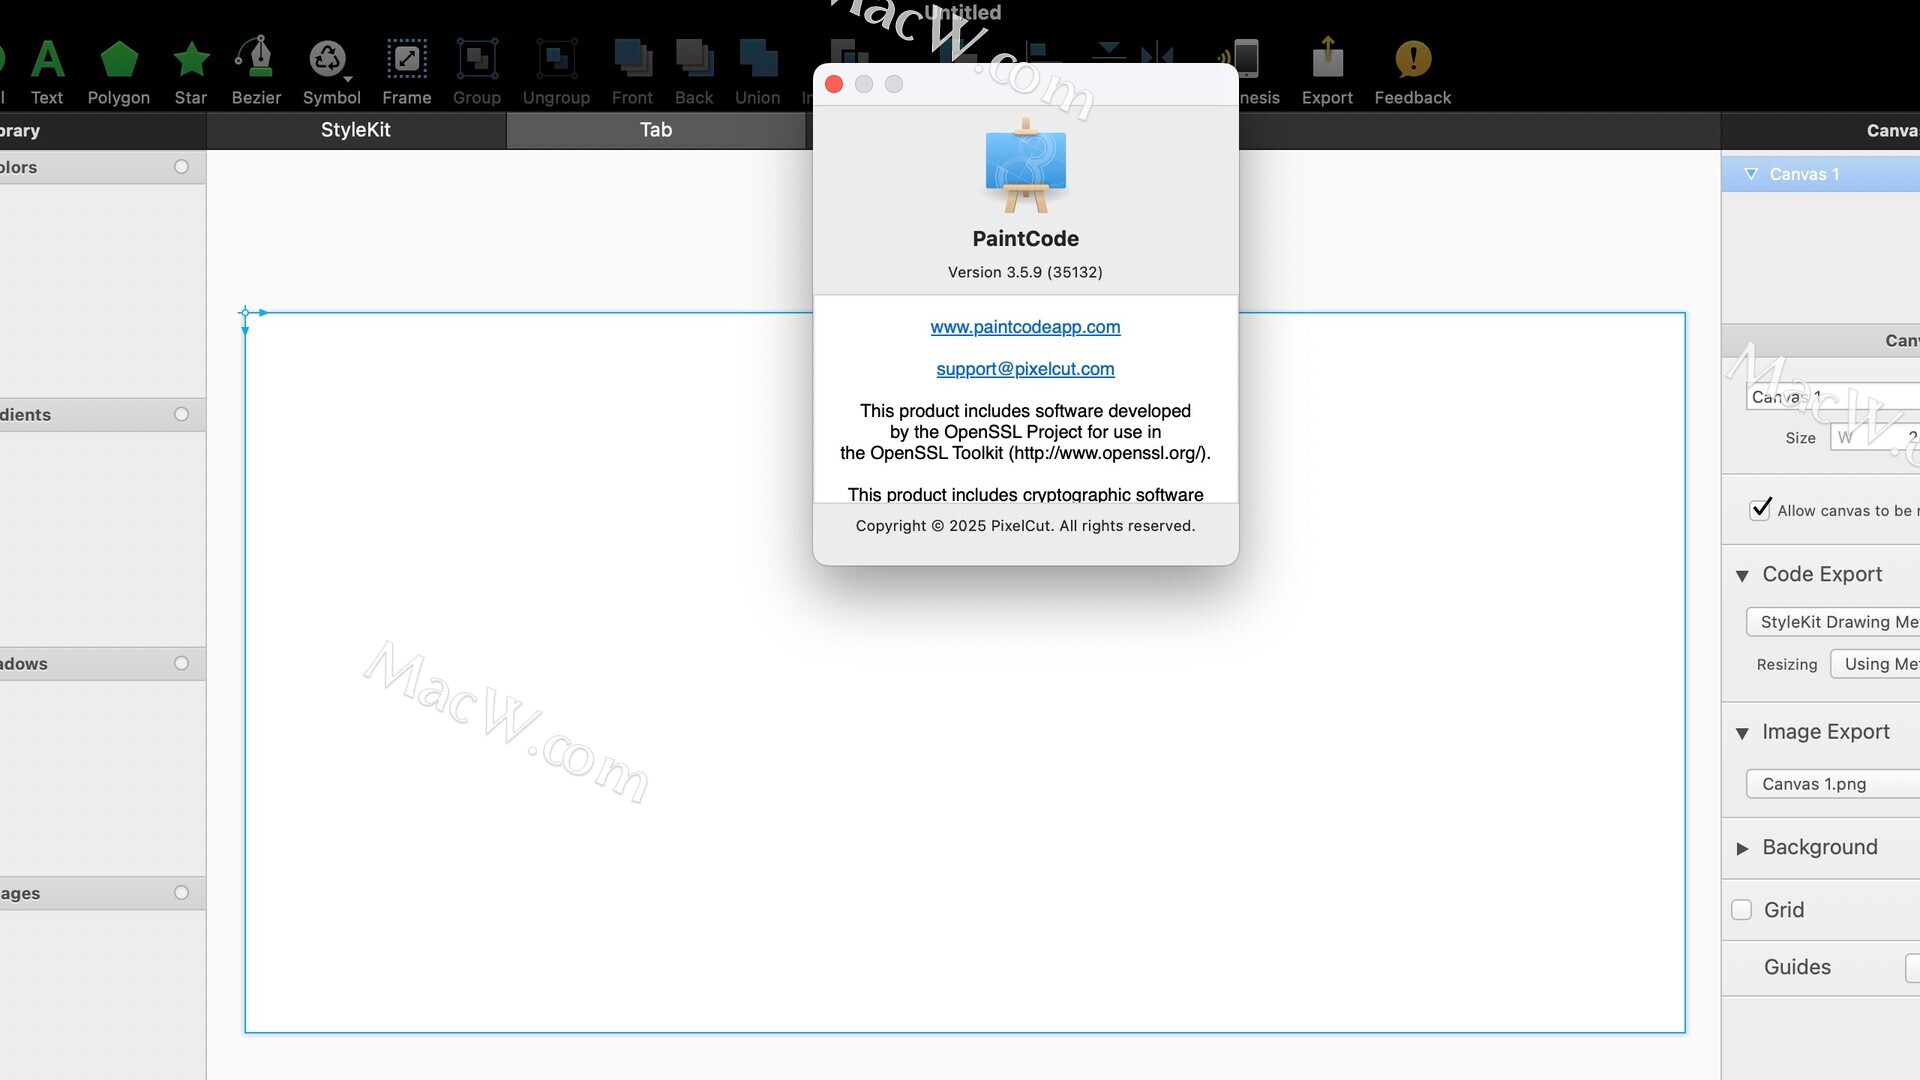Image resolution: width=1920 pixels, height=1080 pixels.
Task: Click the Resizing label
Action: click(1787, 665)
